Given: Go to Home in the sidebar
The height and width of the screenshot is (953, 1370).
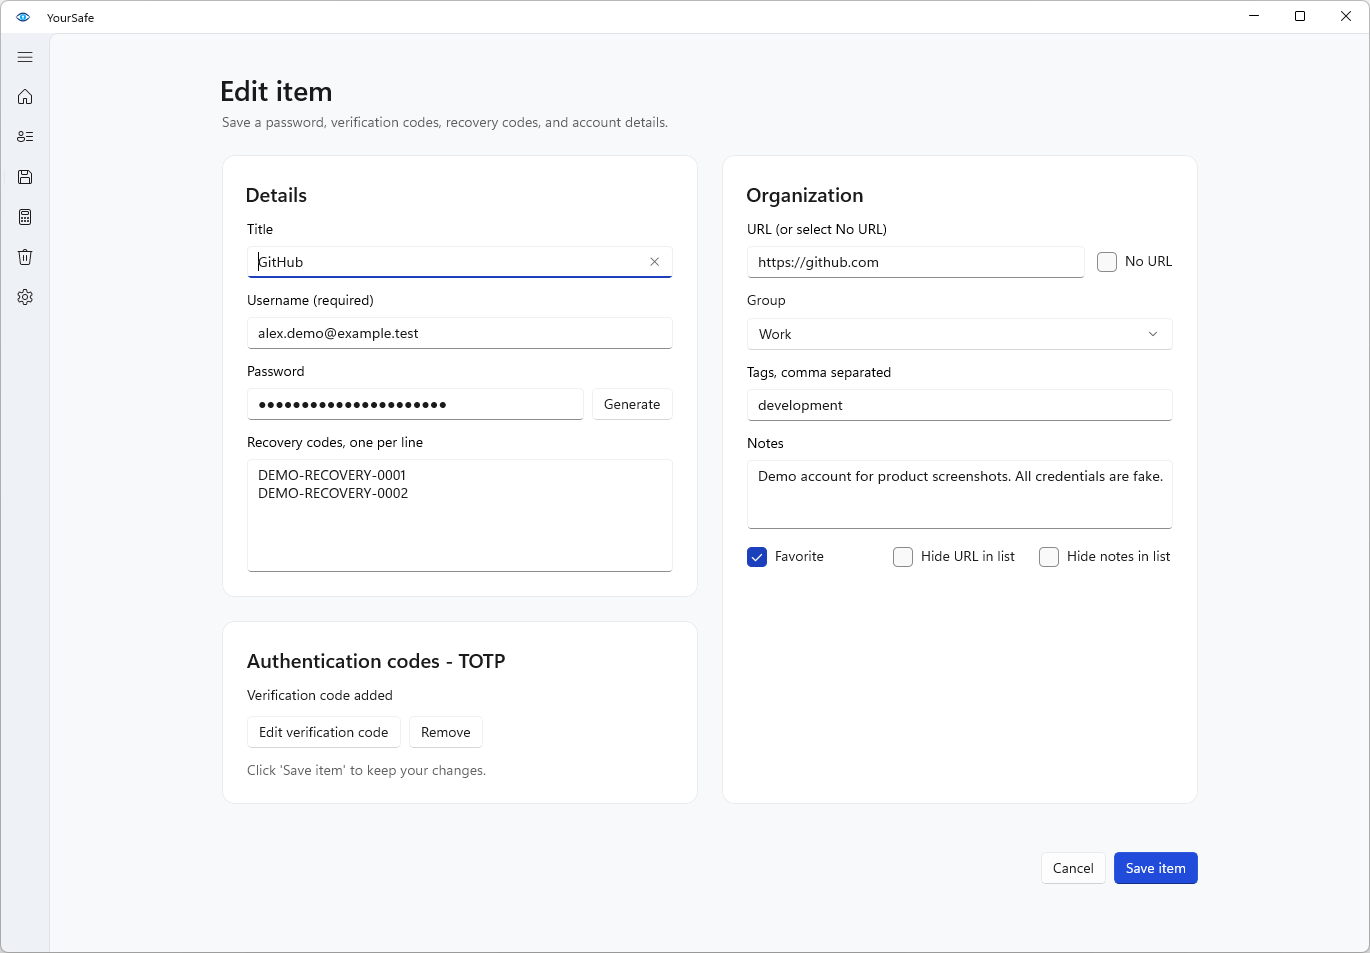Looking at the screenshot, I should pyautogui.click(x=25, y=97).
